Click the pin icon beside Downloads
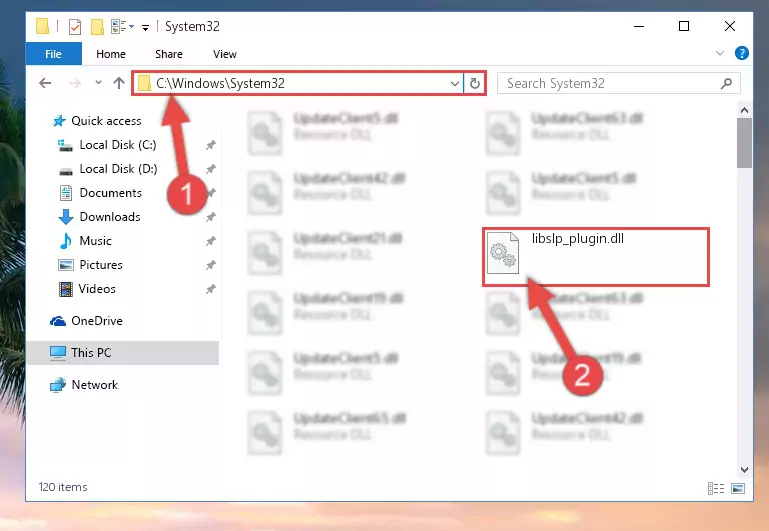The image size is (769, 531). (210, 217)
